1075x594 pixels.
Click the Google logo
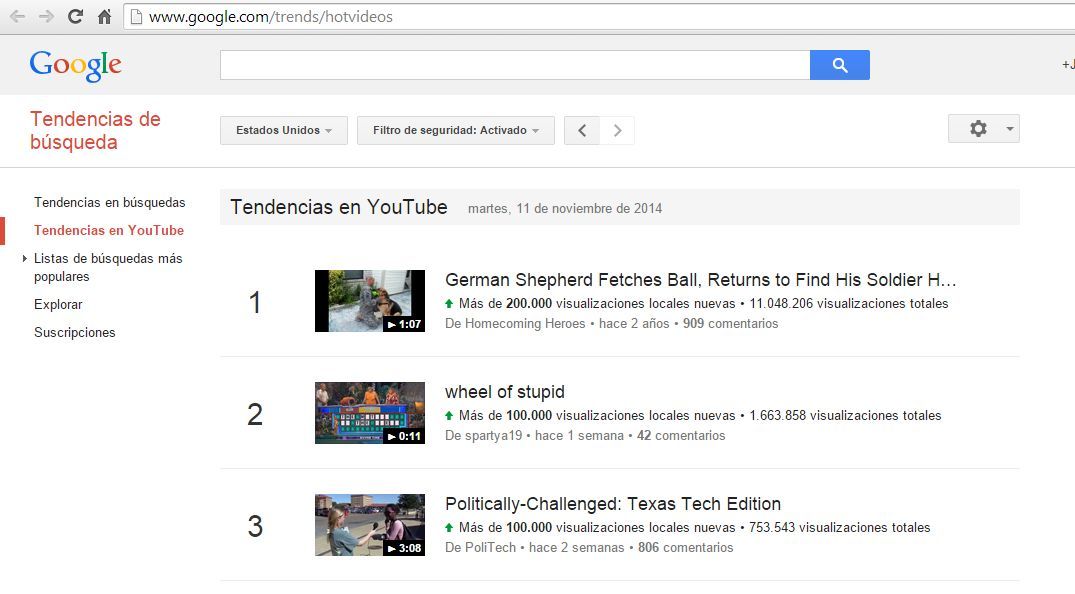click(75, 66)
